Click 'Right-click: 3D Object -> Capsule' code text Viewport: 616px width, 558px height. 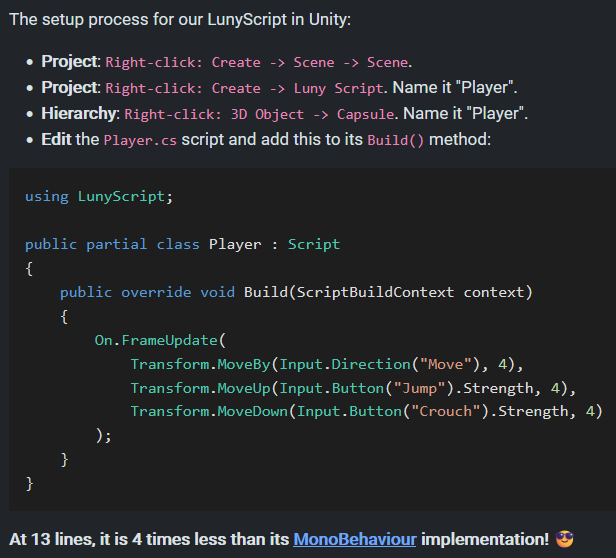point(259,114)
